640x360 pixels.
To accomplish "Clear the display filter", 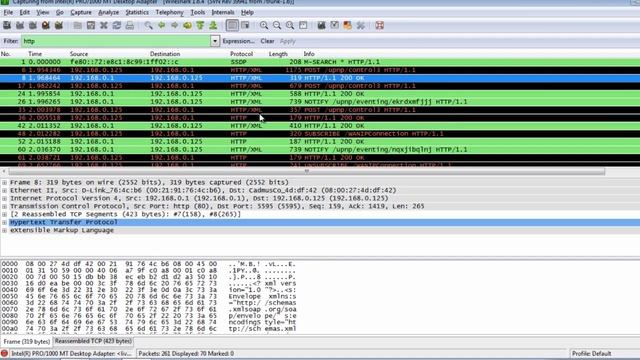I will 267,41.
